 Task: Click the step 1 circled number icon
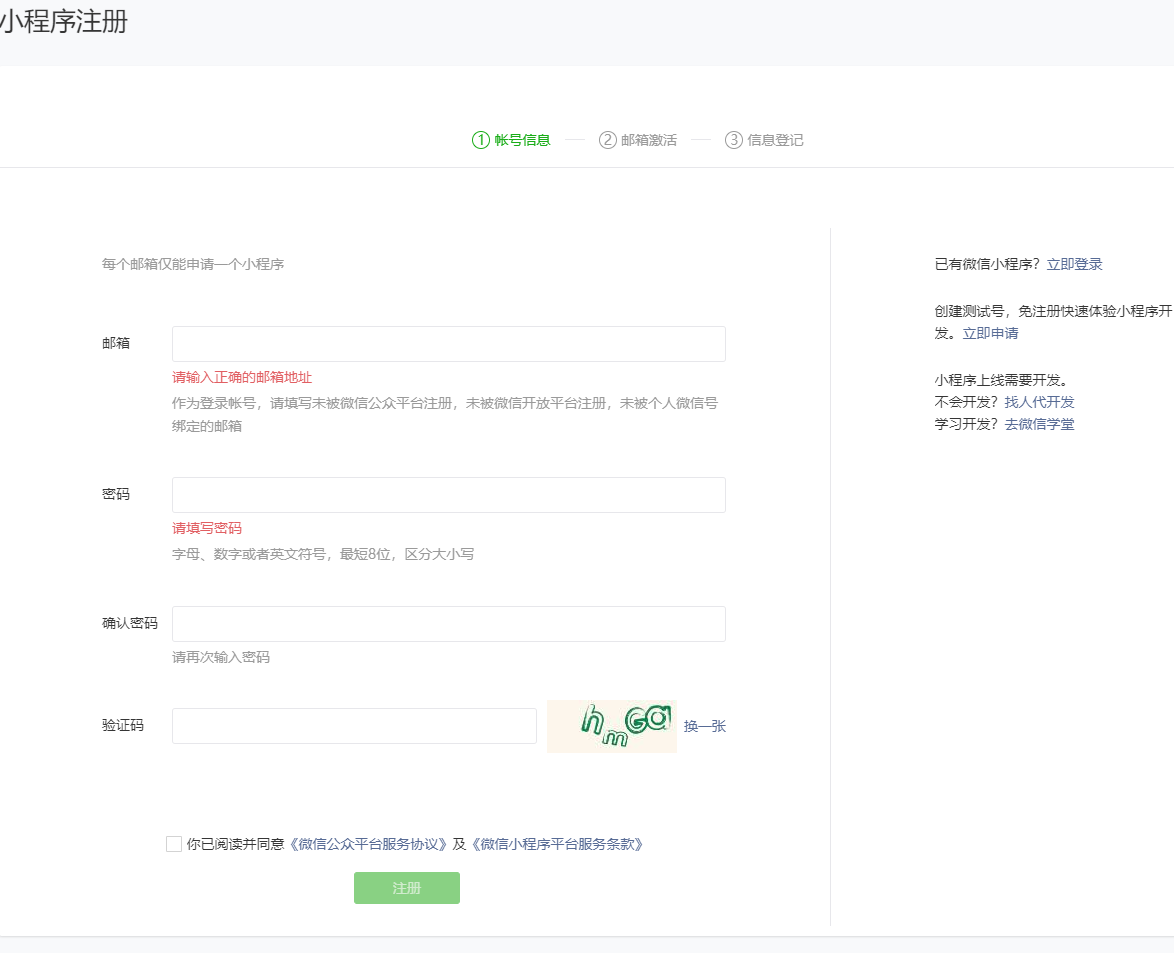480,140
